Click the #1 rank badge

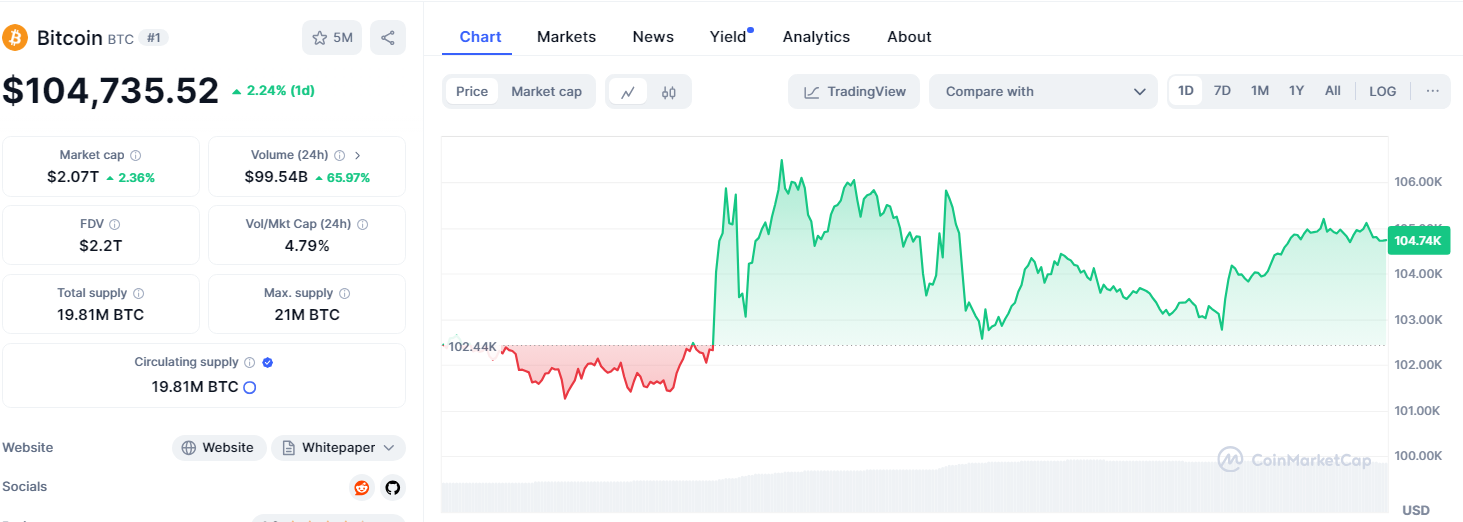[x=153, y=38]
